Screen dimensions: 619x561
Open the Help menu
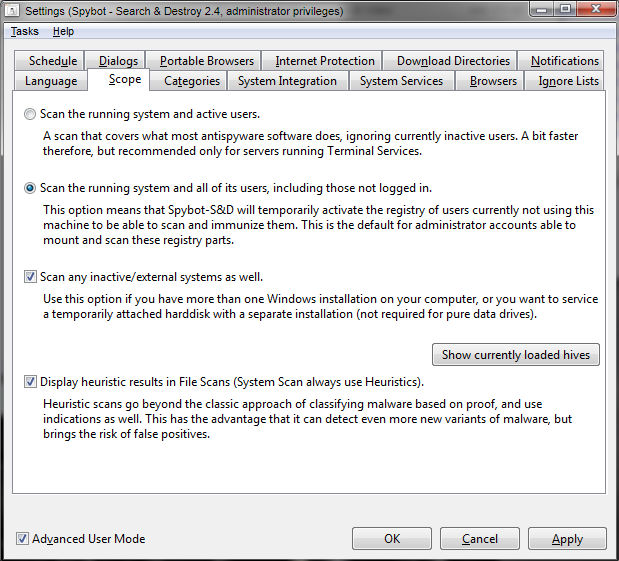[x=63, y=31]
